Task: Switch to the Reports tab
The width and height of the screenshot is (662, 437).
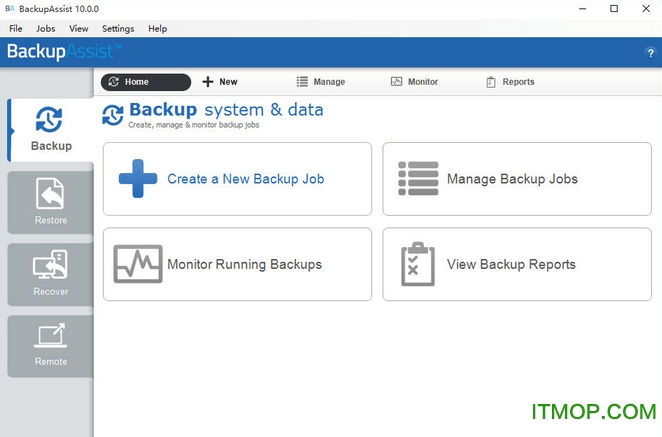Action: 510,82
